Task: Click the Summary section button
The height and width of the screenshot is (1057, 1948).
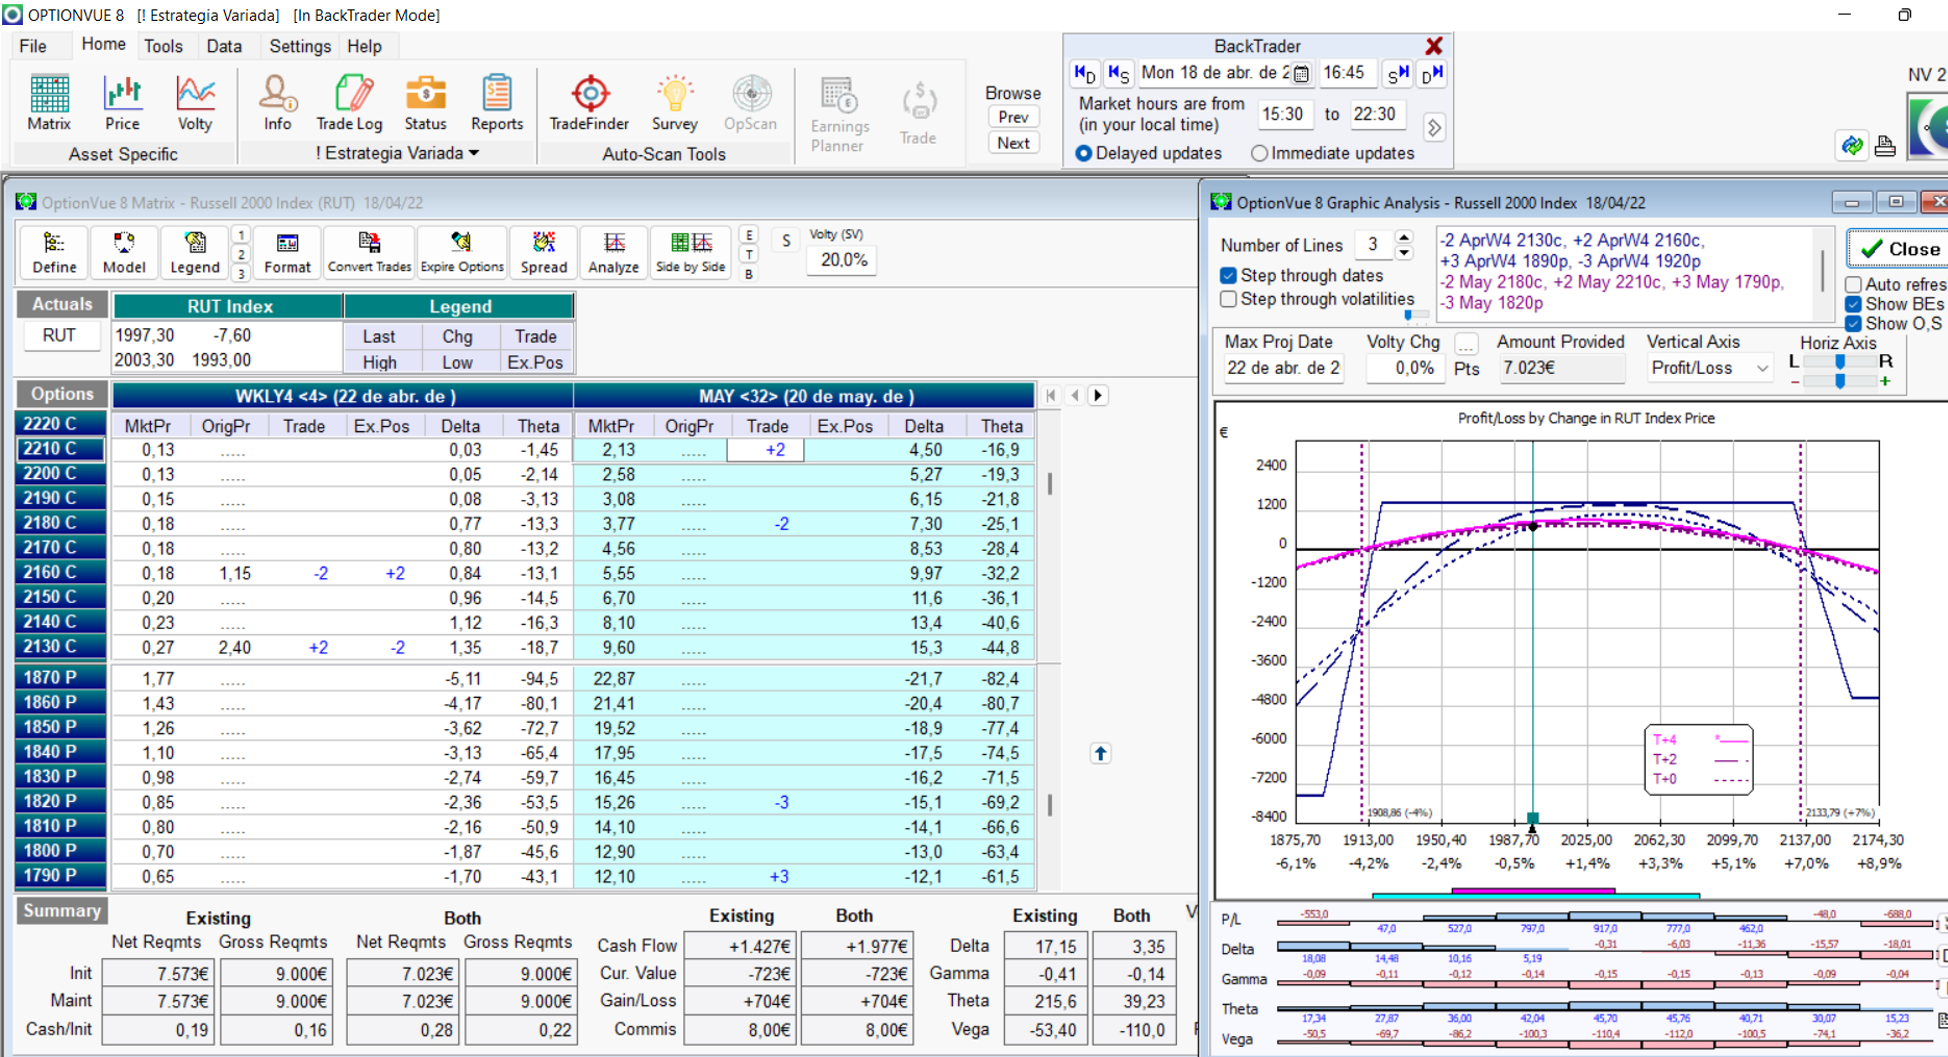Action: point(62,911)
